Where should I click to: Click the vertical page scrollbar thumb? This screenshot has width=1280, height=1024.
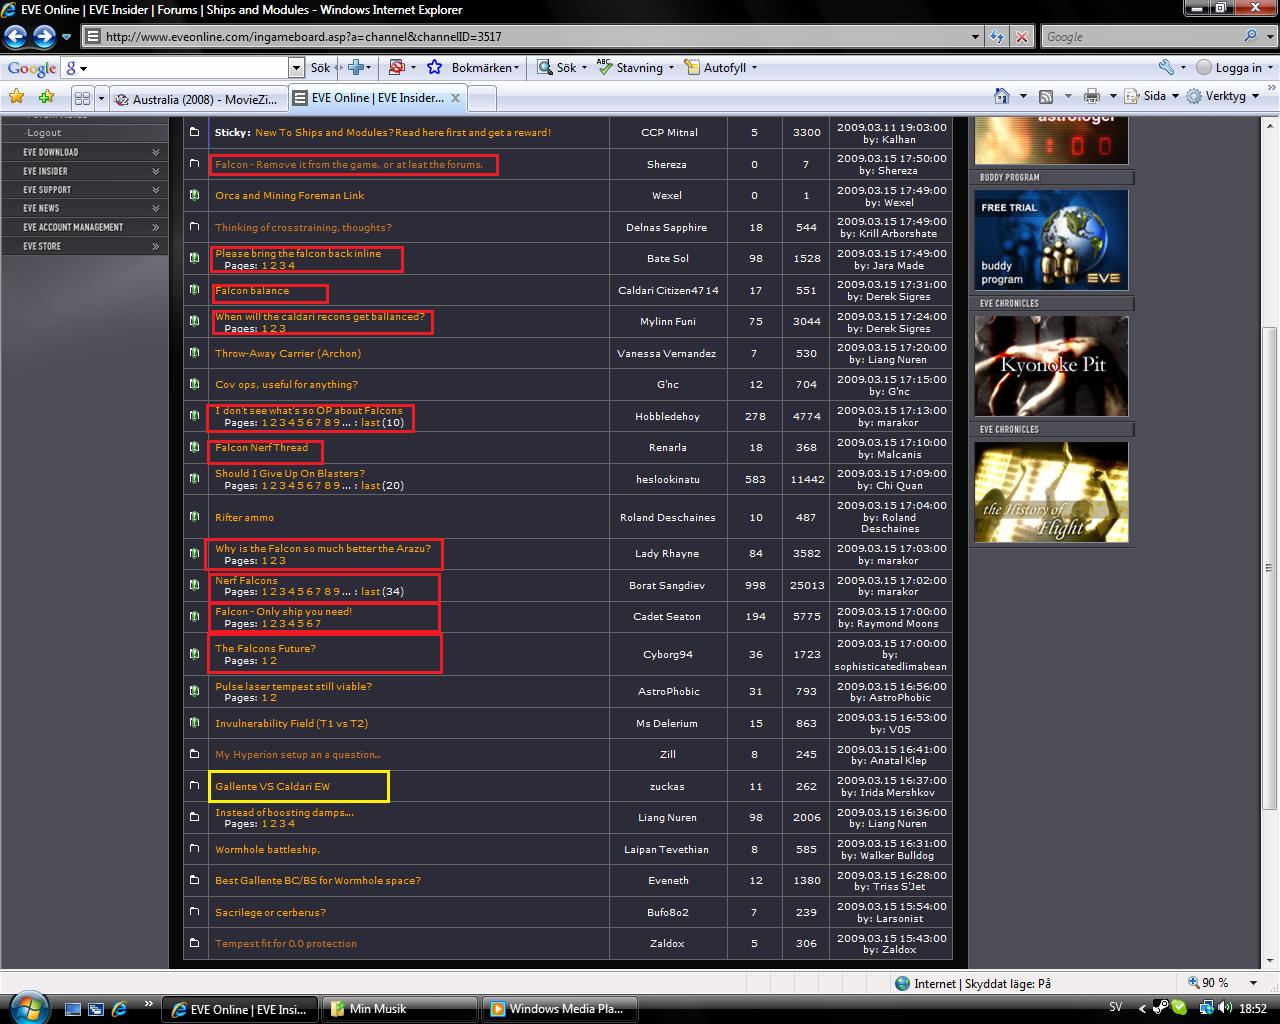pyautogui.click(x=1271, y=566)
